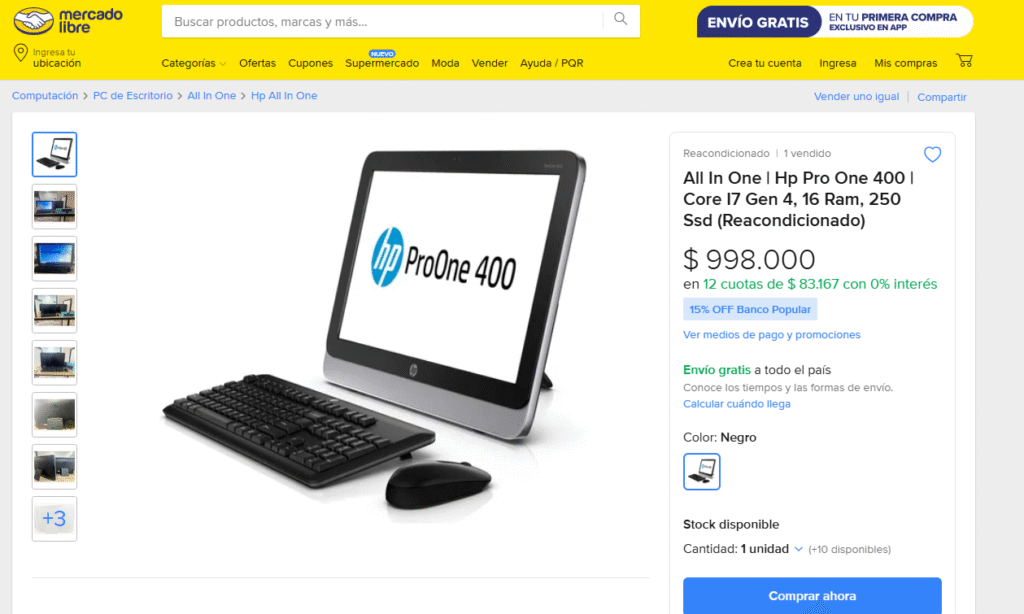
Task: Click the search magnifier icon
Action: (x=620, y=20)
